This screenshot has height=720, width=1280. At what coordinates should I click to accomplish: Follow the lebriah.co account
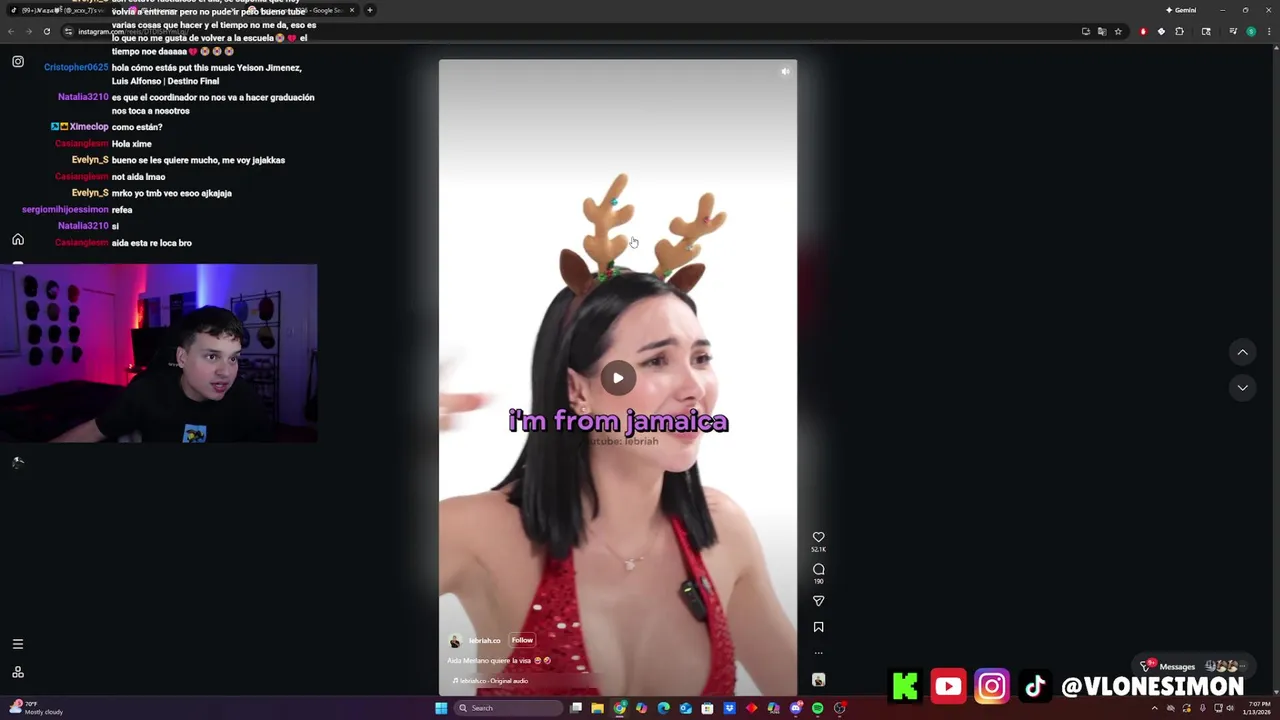click(522, 640)
